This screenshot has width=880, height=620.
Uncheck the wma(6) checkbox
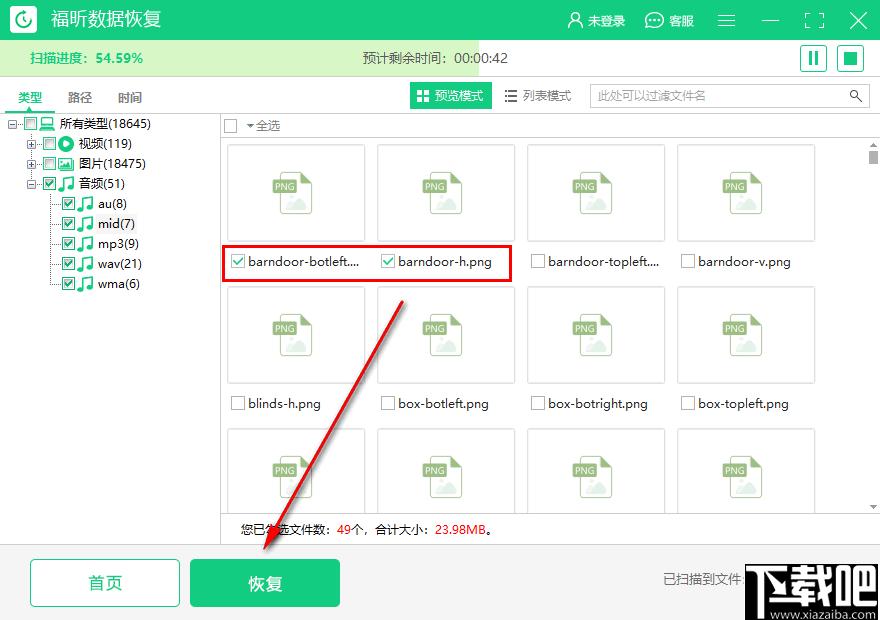[x=68, y=284]
